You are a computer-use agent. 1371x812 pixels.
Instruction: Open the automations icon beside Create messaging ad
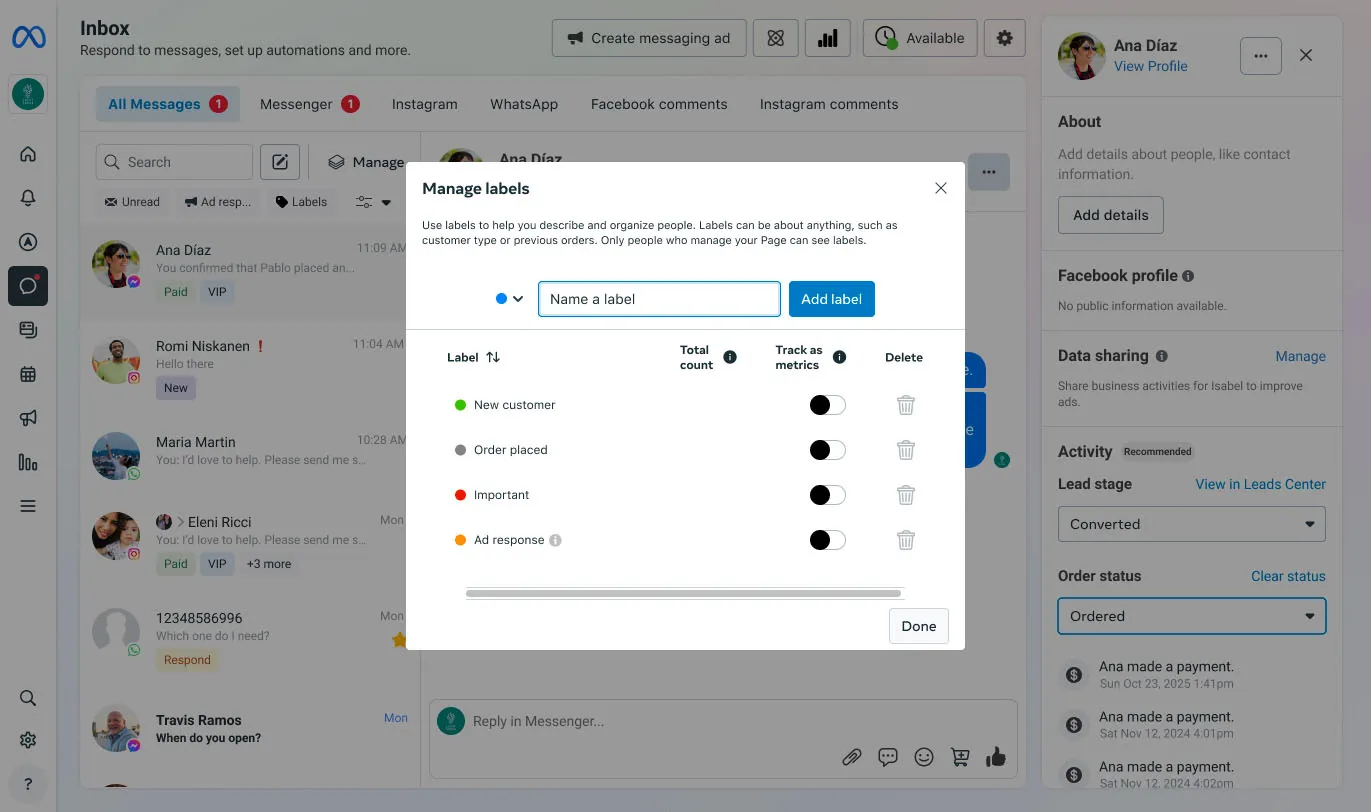click(776, 38)
